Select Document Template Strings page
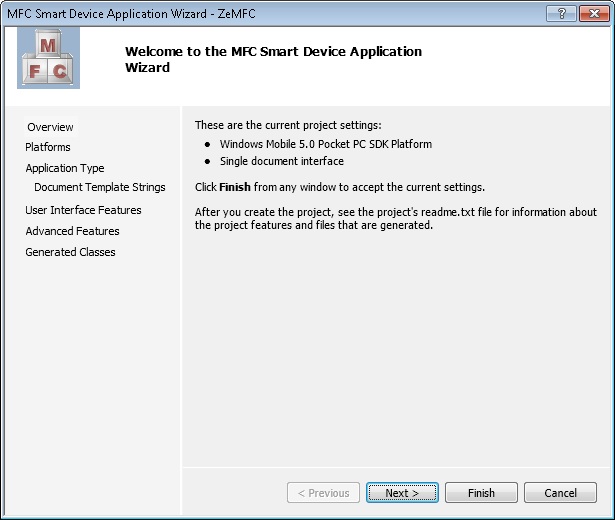 click(100, 187)
